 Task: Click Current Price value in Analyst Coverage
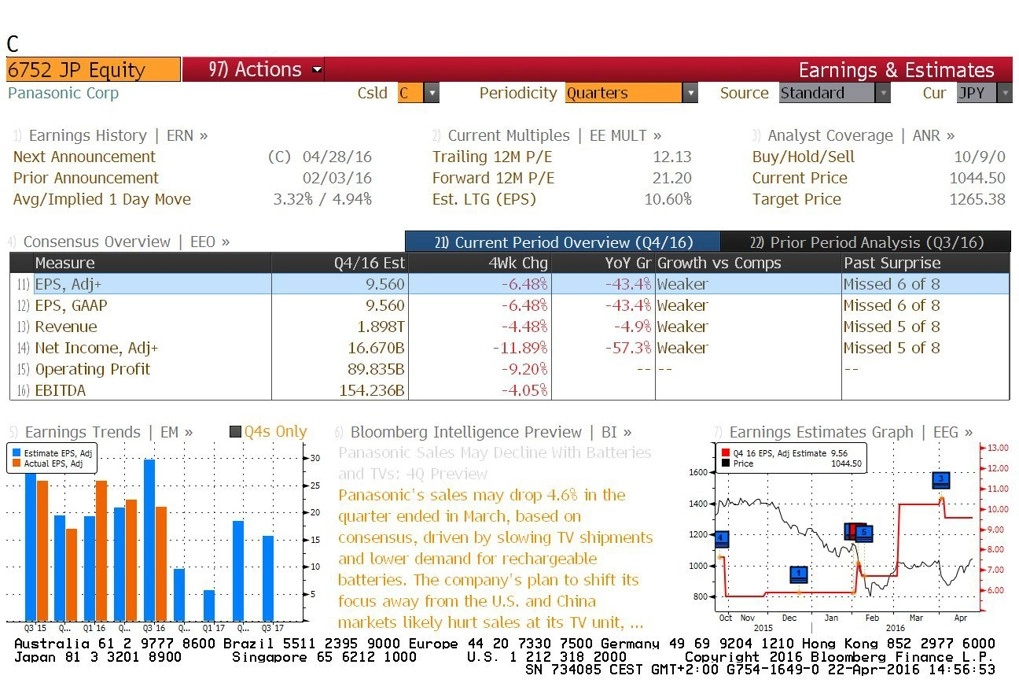point(977,178)
